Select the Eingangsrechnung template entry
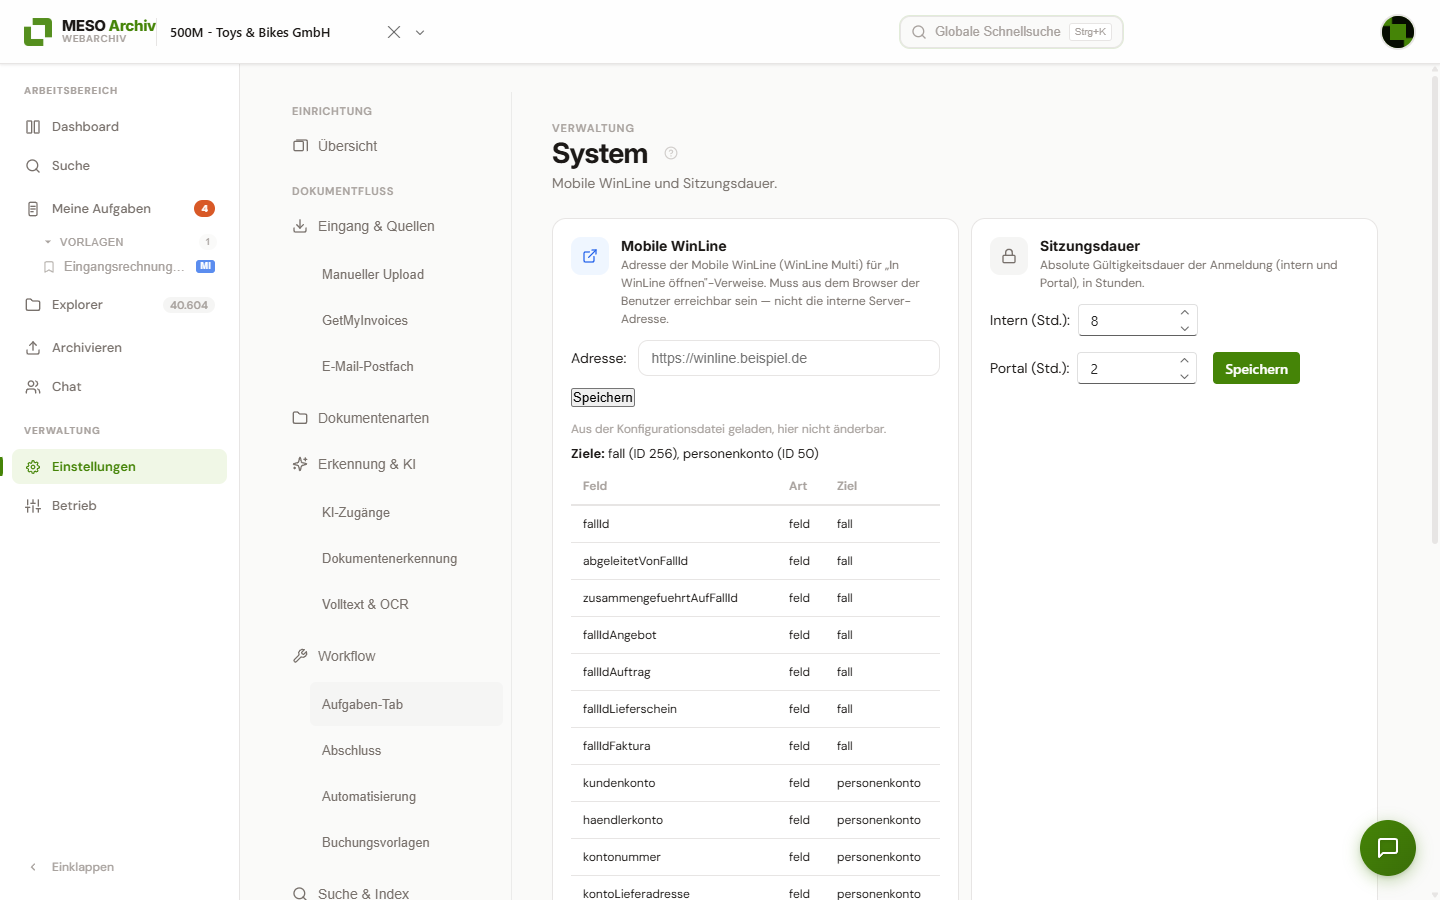This screenshot has height=900, width=1440. 129,267
